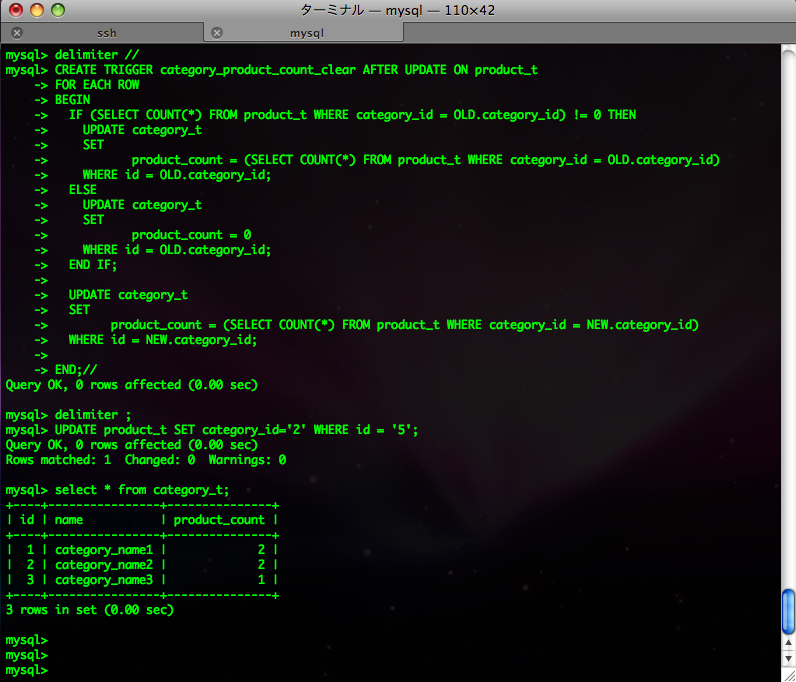Click the last empty mysql> prompt line
The image size is (796, 682).
(x=26, y=670)
